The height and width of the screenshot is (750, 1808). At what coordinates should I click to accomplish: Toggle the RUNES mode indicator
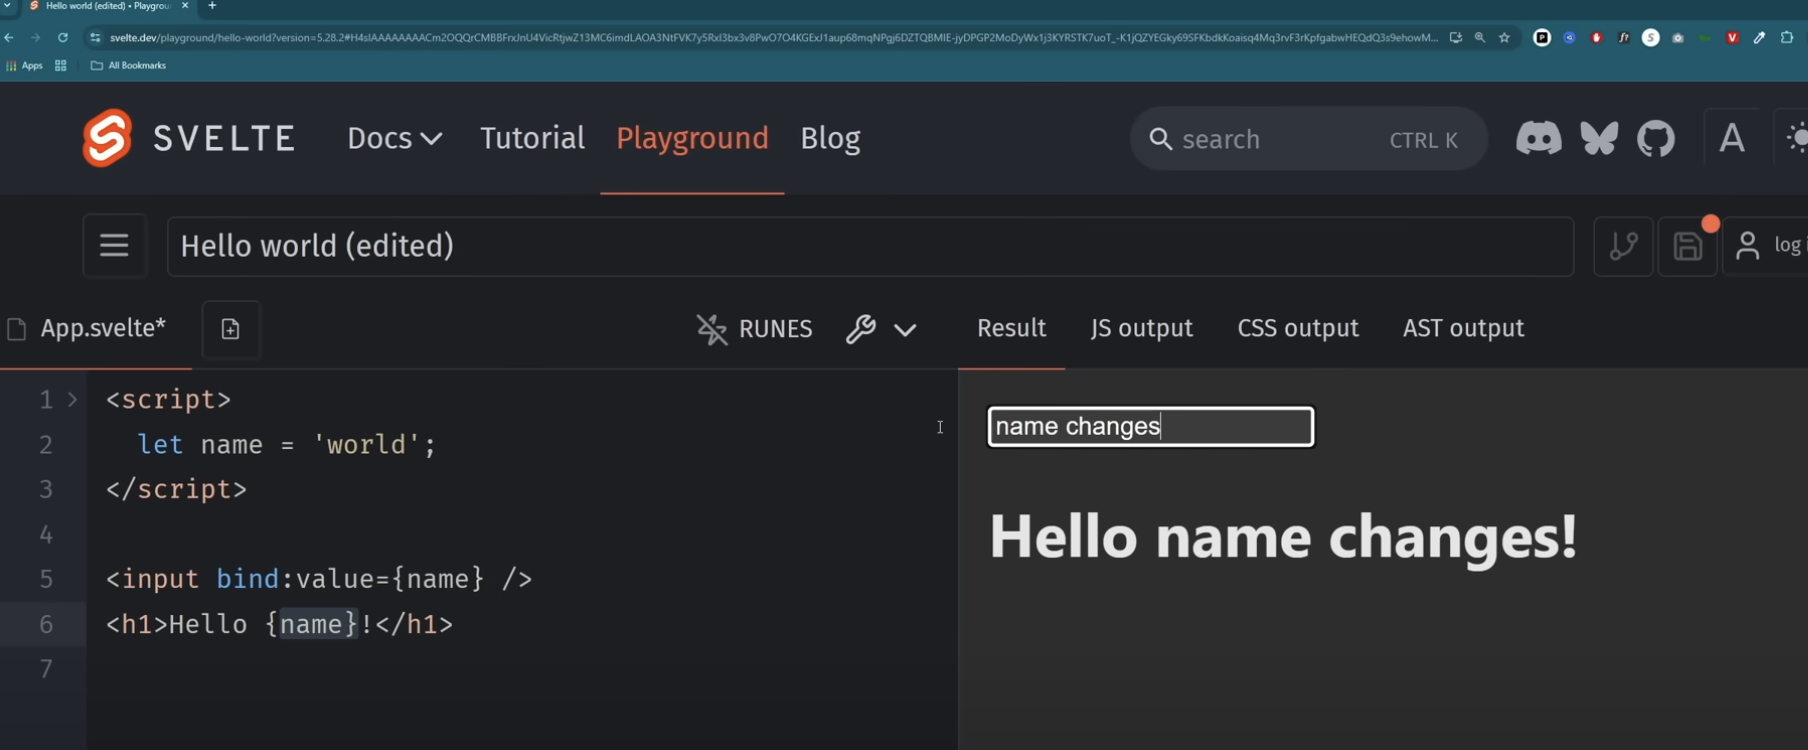click(x=755, y=329)
